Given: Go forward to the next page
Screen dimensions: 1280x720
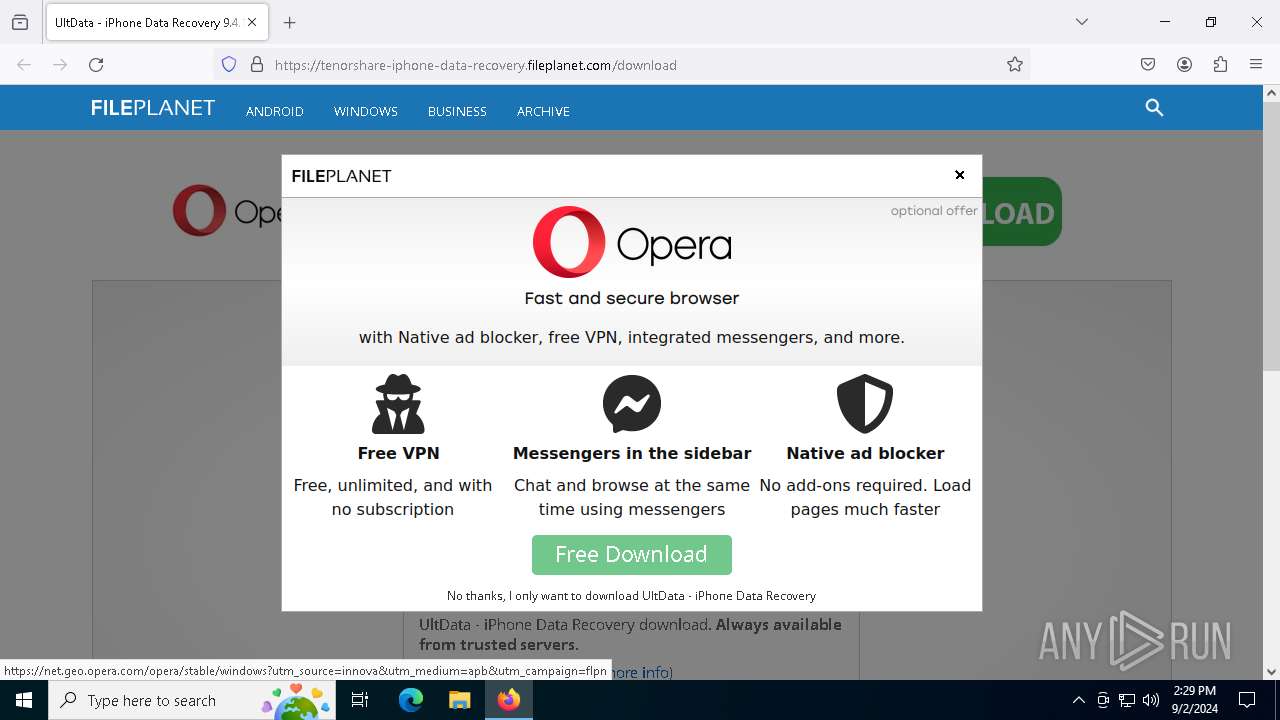Looking at the screenshot, I should 60,65.
